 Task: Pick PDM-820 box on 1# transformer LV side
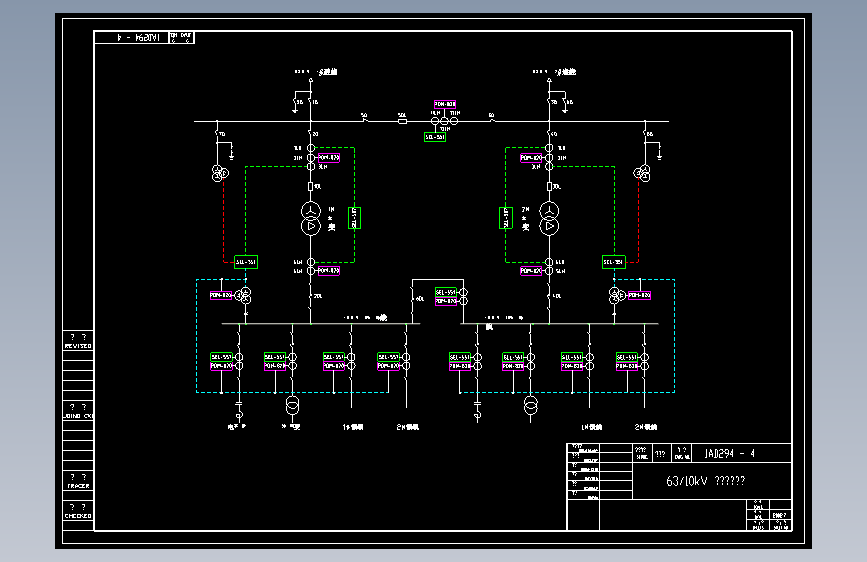[x=329, y=270]
